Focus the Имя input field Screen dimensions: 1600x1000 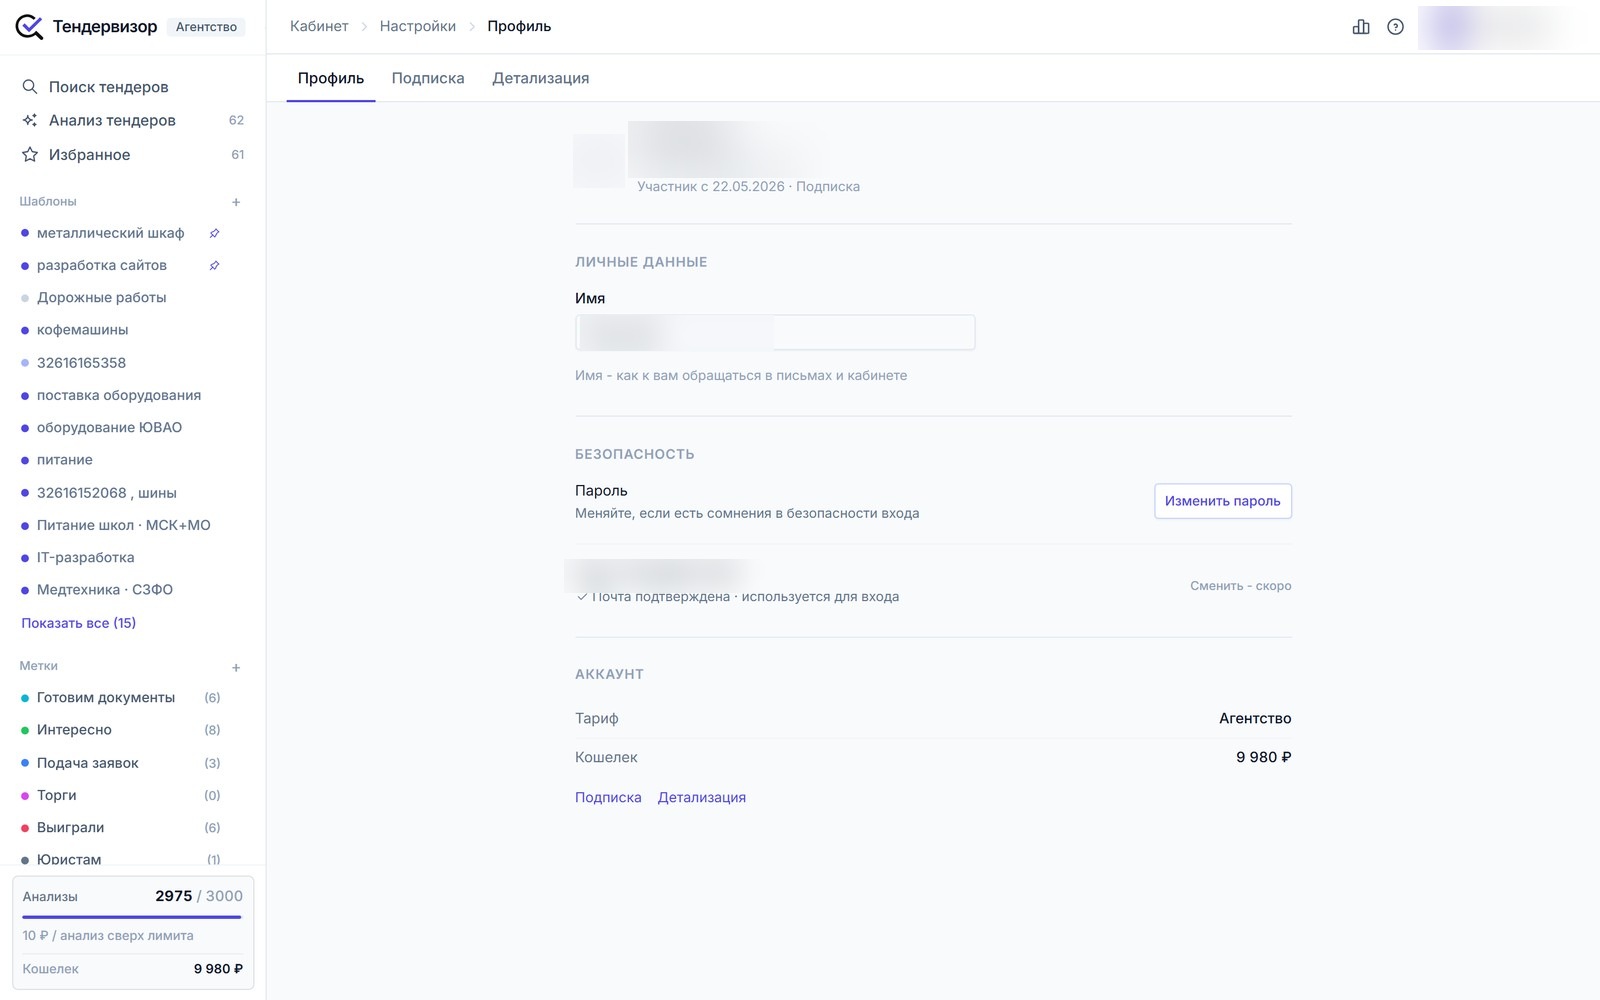coord(775,332)
